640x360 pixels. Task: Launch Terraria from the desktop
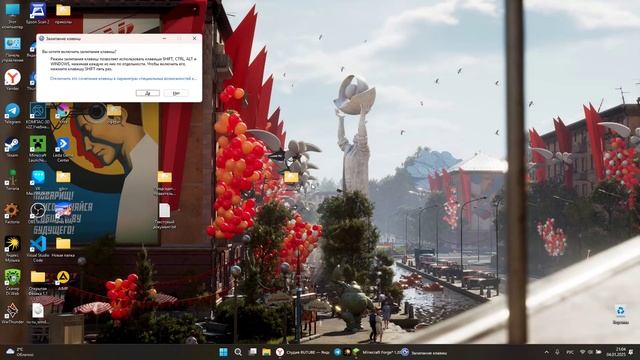pos(12,180)
